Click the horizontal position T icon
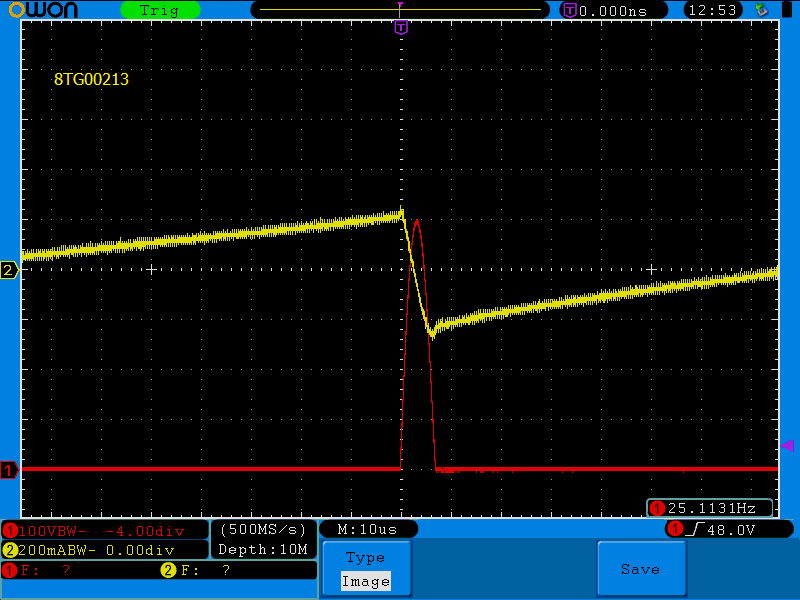800x600 pixels. click(x=569, y=10)
